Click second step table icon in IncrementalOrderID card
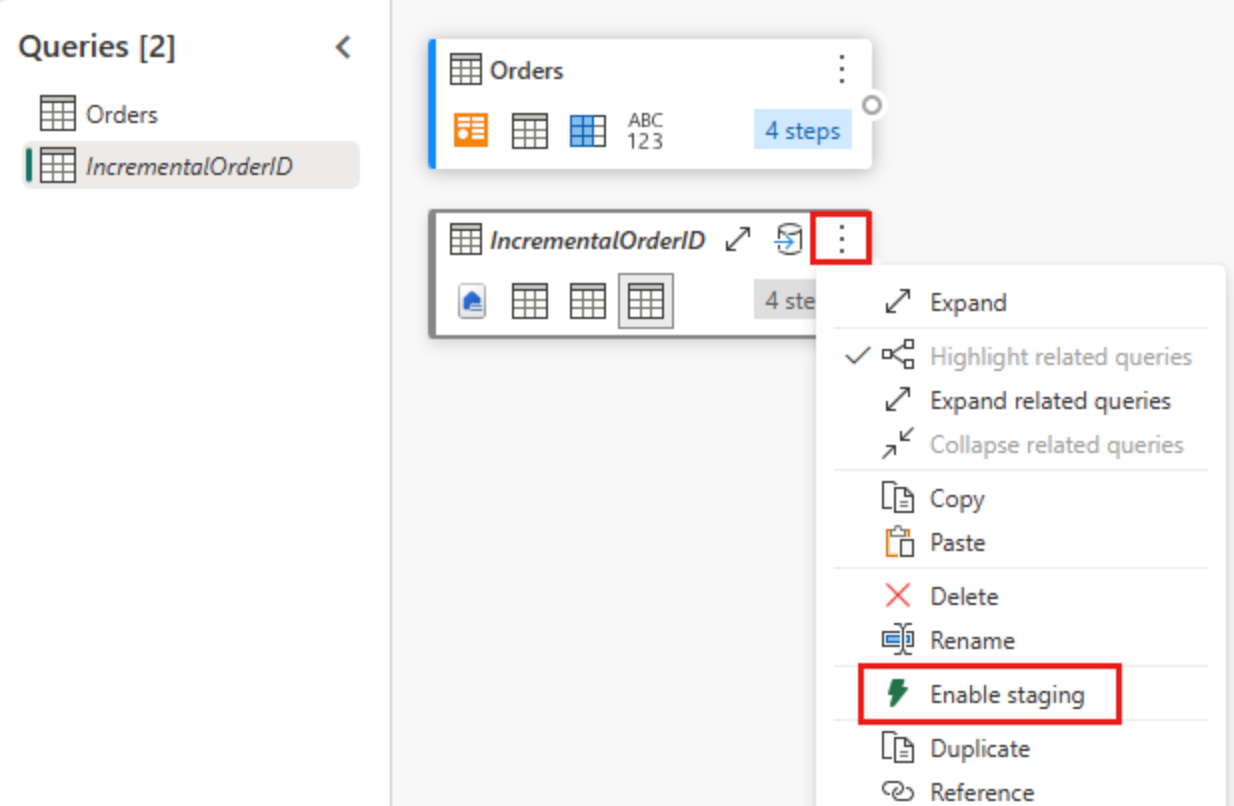The width and height of the screenshot is (1234, 806). coord(529,301)
